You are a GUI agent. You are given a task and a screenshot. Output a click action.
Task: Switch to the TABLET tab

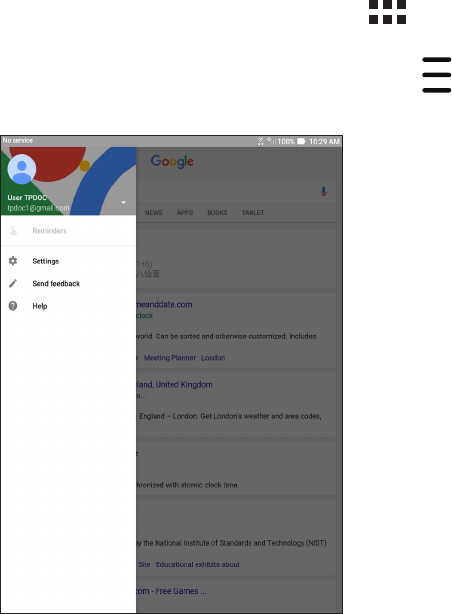click(253, 213)
